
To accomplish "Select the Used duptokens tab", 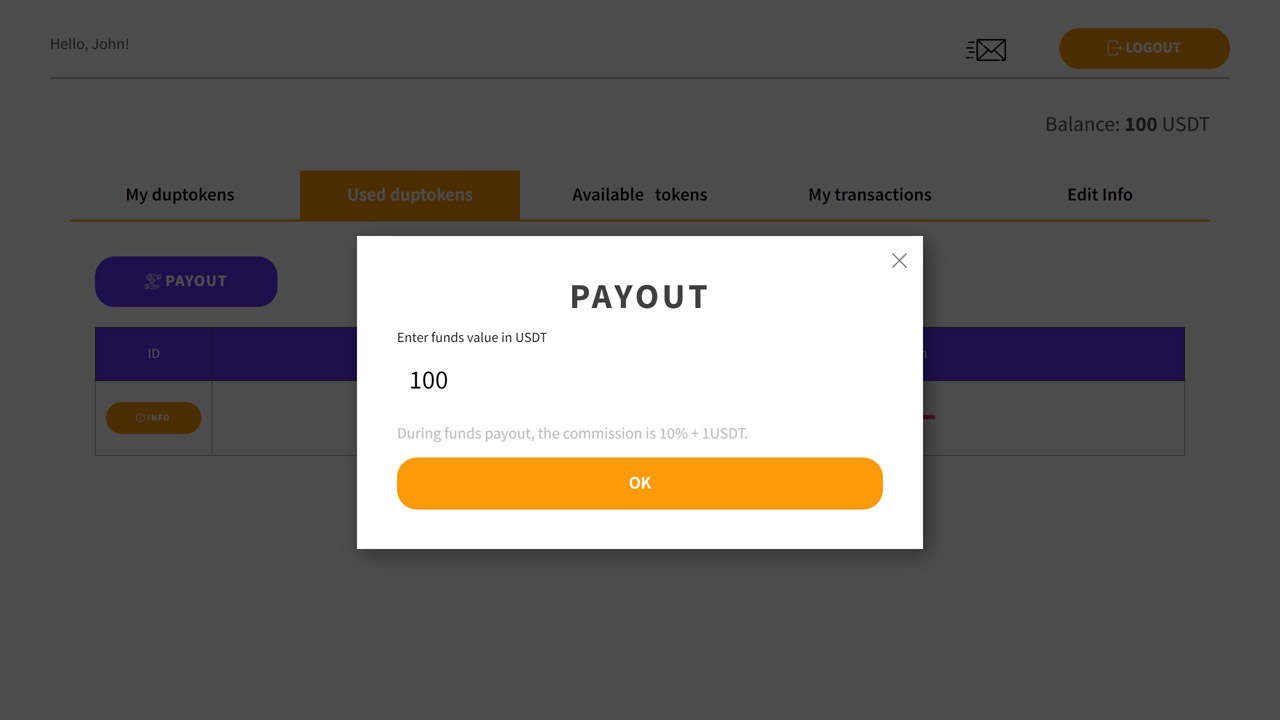I will pos(410,195).
